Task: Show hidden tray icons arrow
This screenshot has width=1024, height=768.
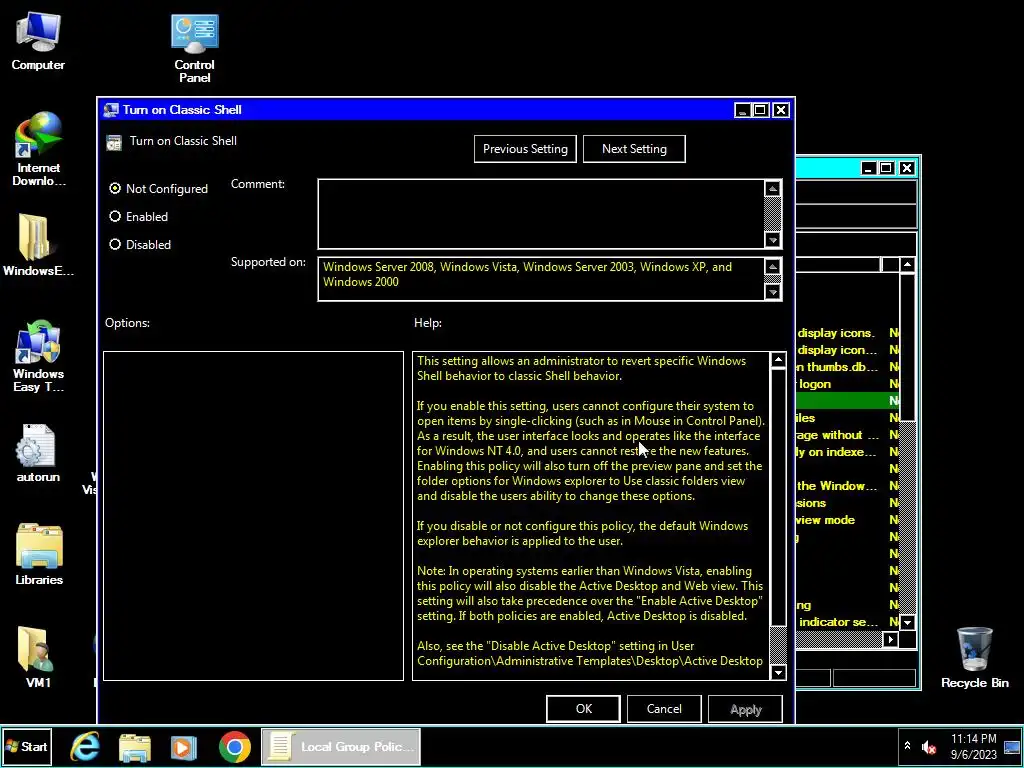Action: pyautogui.click(x=907, y=746)
